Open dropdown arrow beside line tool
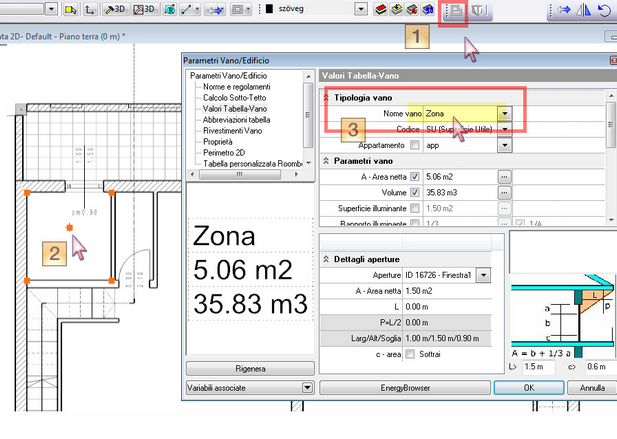This screenshot has height=439, width=617. click(x=197, y=9)
